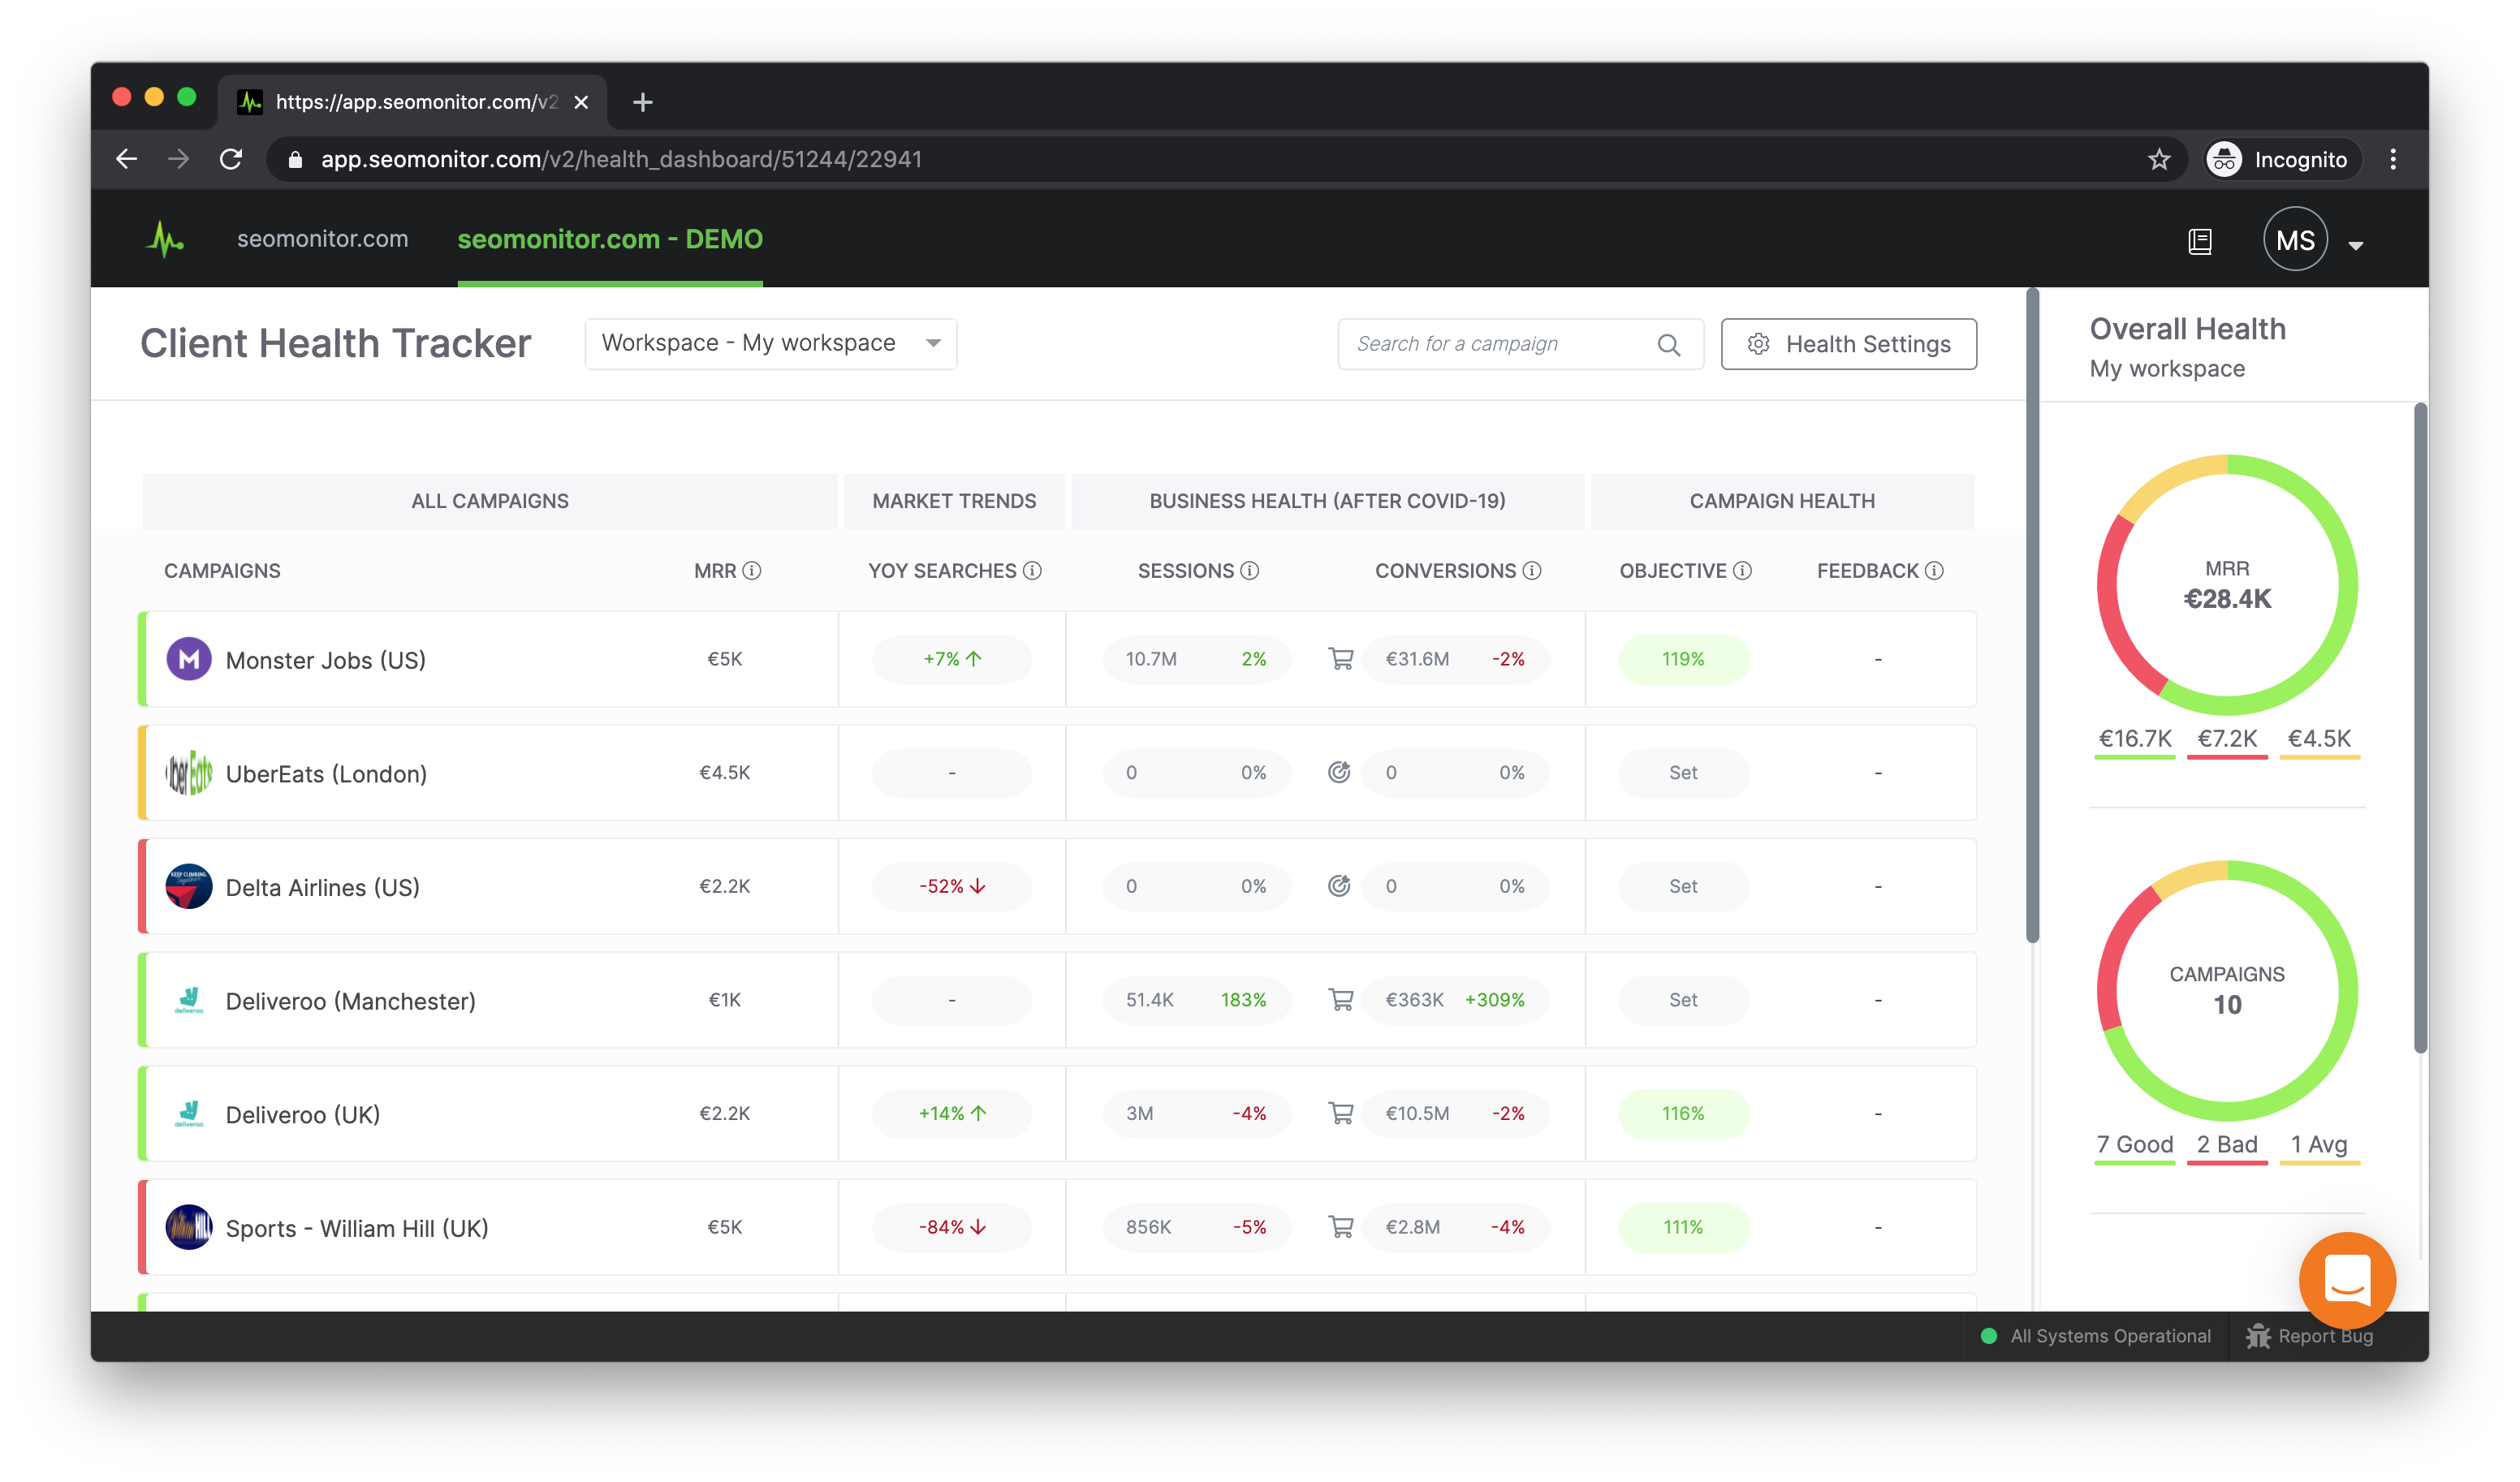Open the orange chat support widget

coord(2347,1280)
